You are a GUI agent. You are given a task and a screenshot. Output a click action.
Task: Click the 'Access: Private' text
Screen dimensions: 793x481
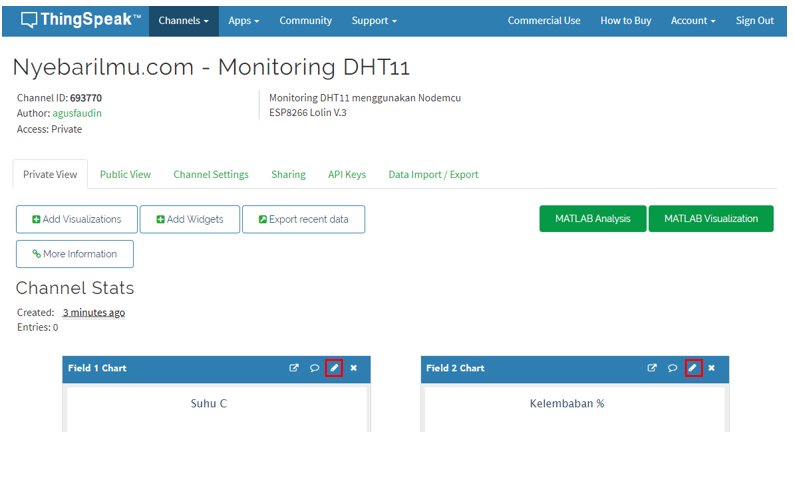click(x=49, y=129)
